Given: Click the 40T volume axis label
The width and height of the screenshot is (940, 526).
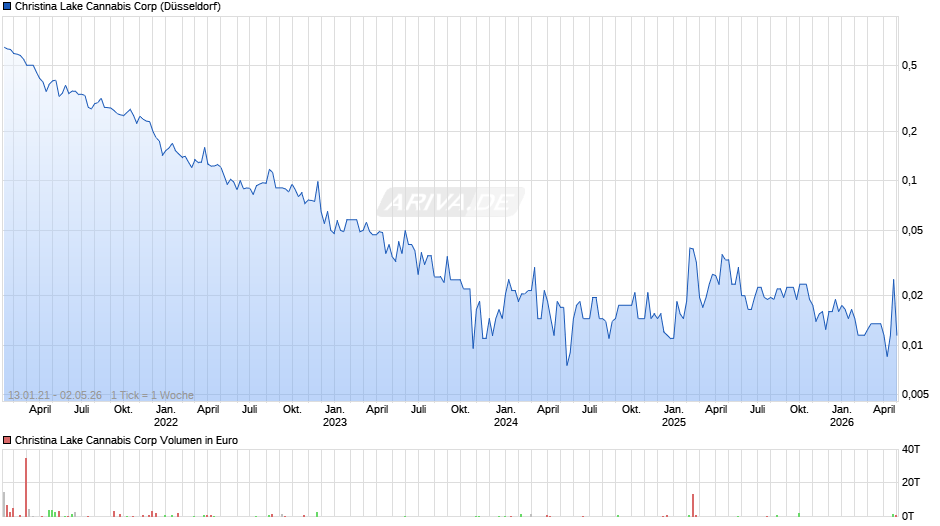Looking at the screenshot, I should pyautogui.click(x=911, y=449).
